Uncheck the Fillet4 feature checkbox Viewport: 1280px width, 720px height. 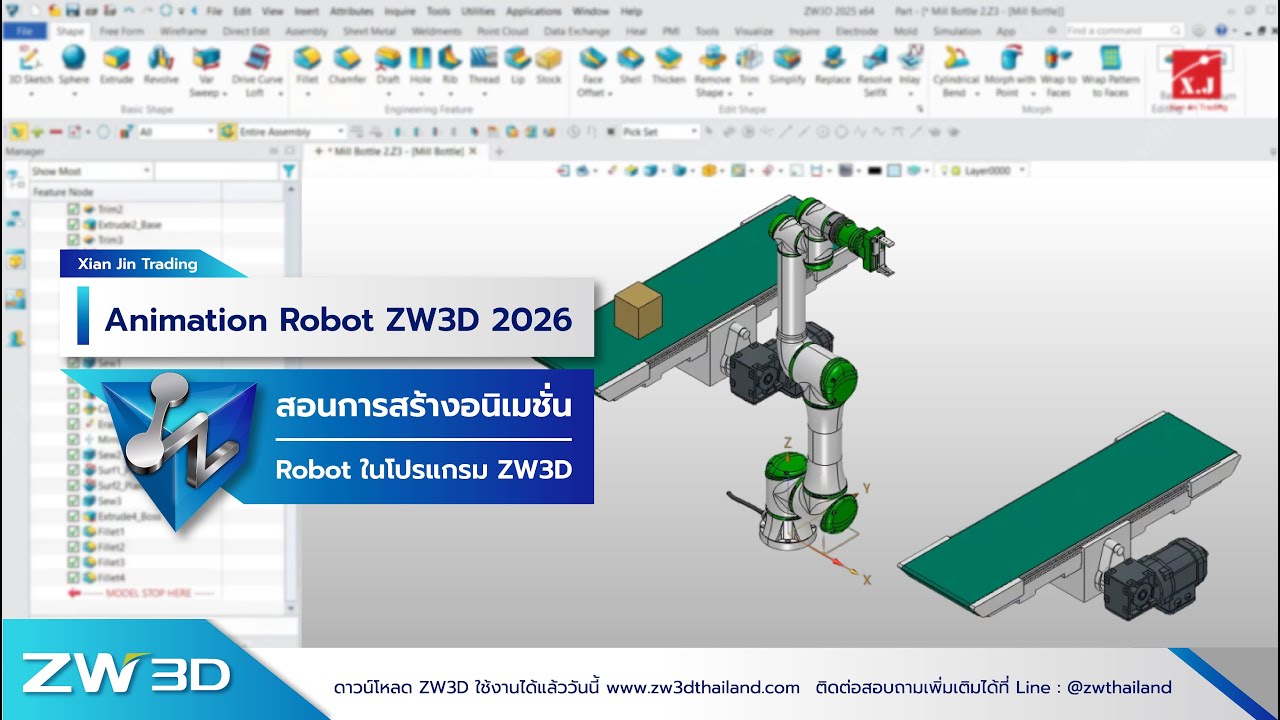pyautogui.click(x=73, y=577)
